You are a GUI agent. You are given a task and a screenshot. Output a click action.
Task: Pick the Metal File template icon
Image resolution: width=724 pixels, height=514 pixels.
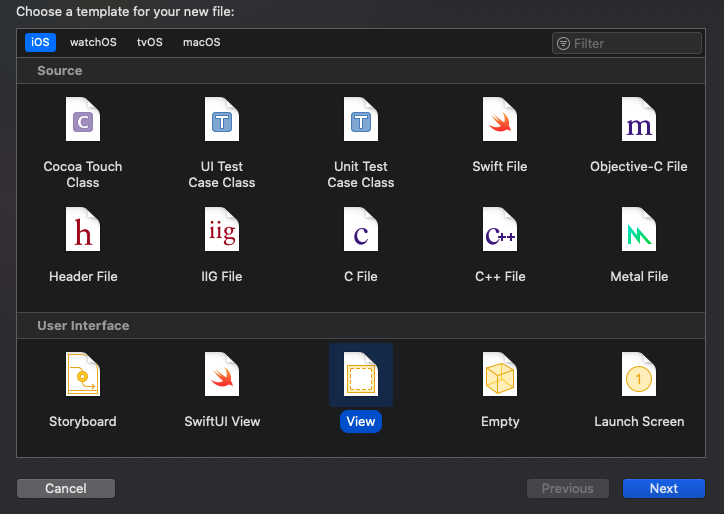click(x=639, y=229)
